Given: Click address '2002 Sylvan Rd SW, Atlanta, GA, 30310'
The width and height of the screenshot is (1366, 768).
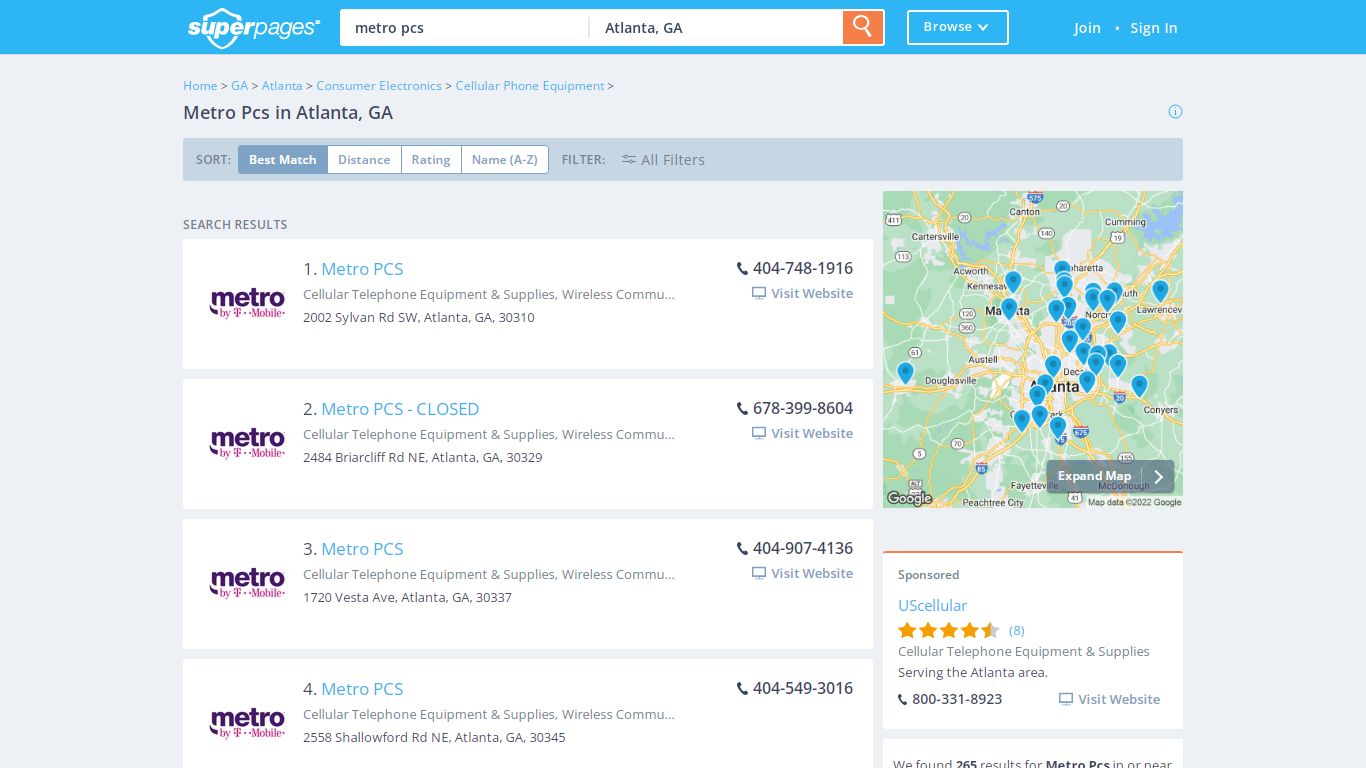Looking at the screenshot, I should (419, 318).
